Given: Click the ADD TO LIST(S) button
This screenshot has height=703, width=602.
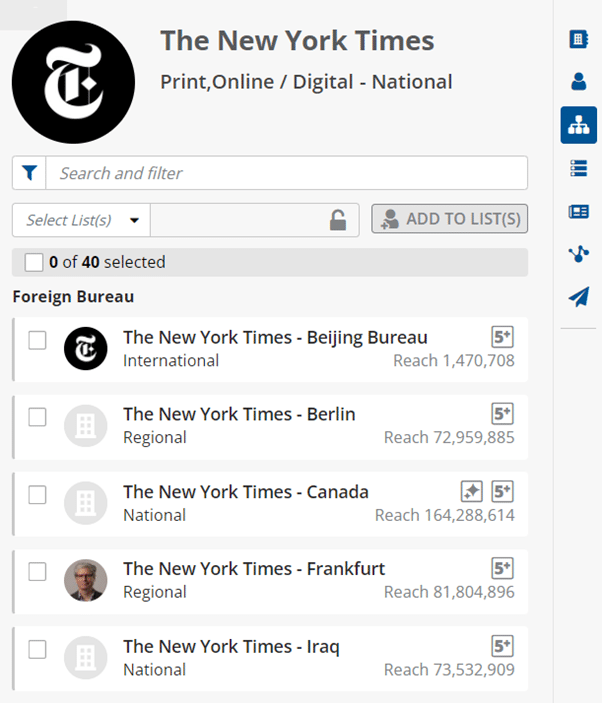Looking at the screenshot, I should pos(450,219).
